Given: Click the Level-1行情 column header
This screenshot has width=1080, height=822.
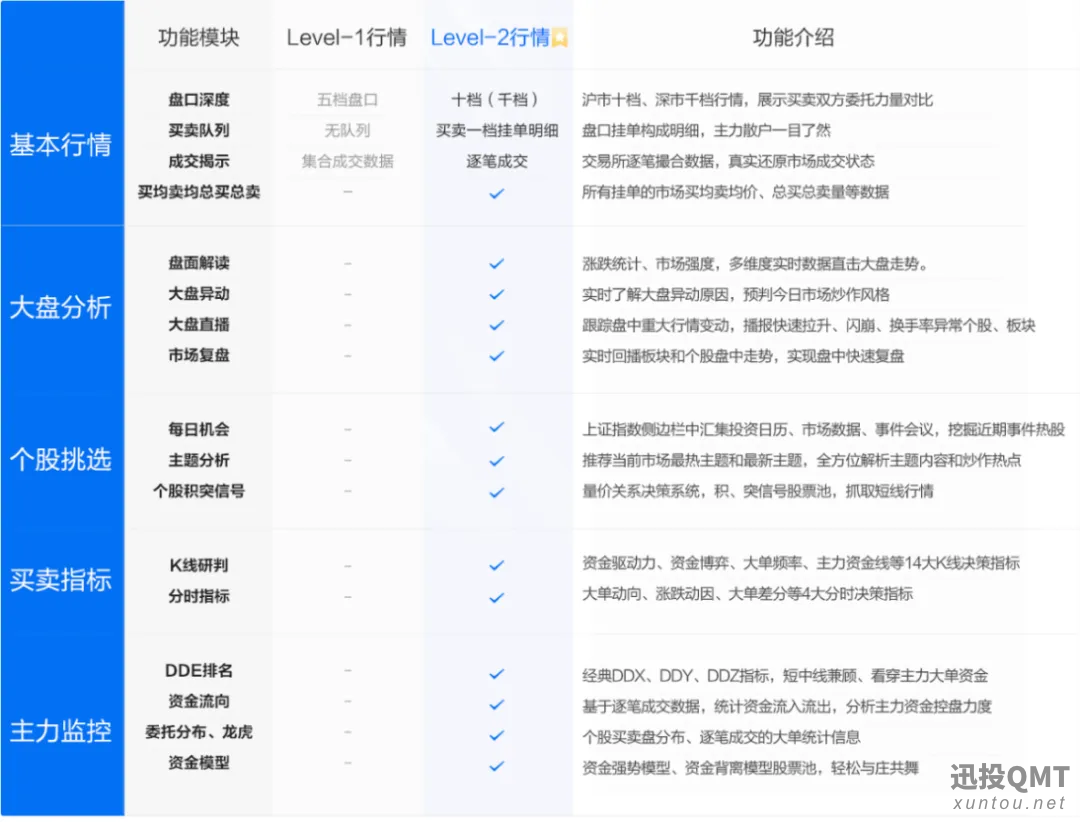Looking at the screenshot, I should point(346,38).
